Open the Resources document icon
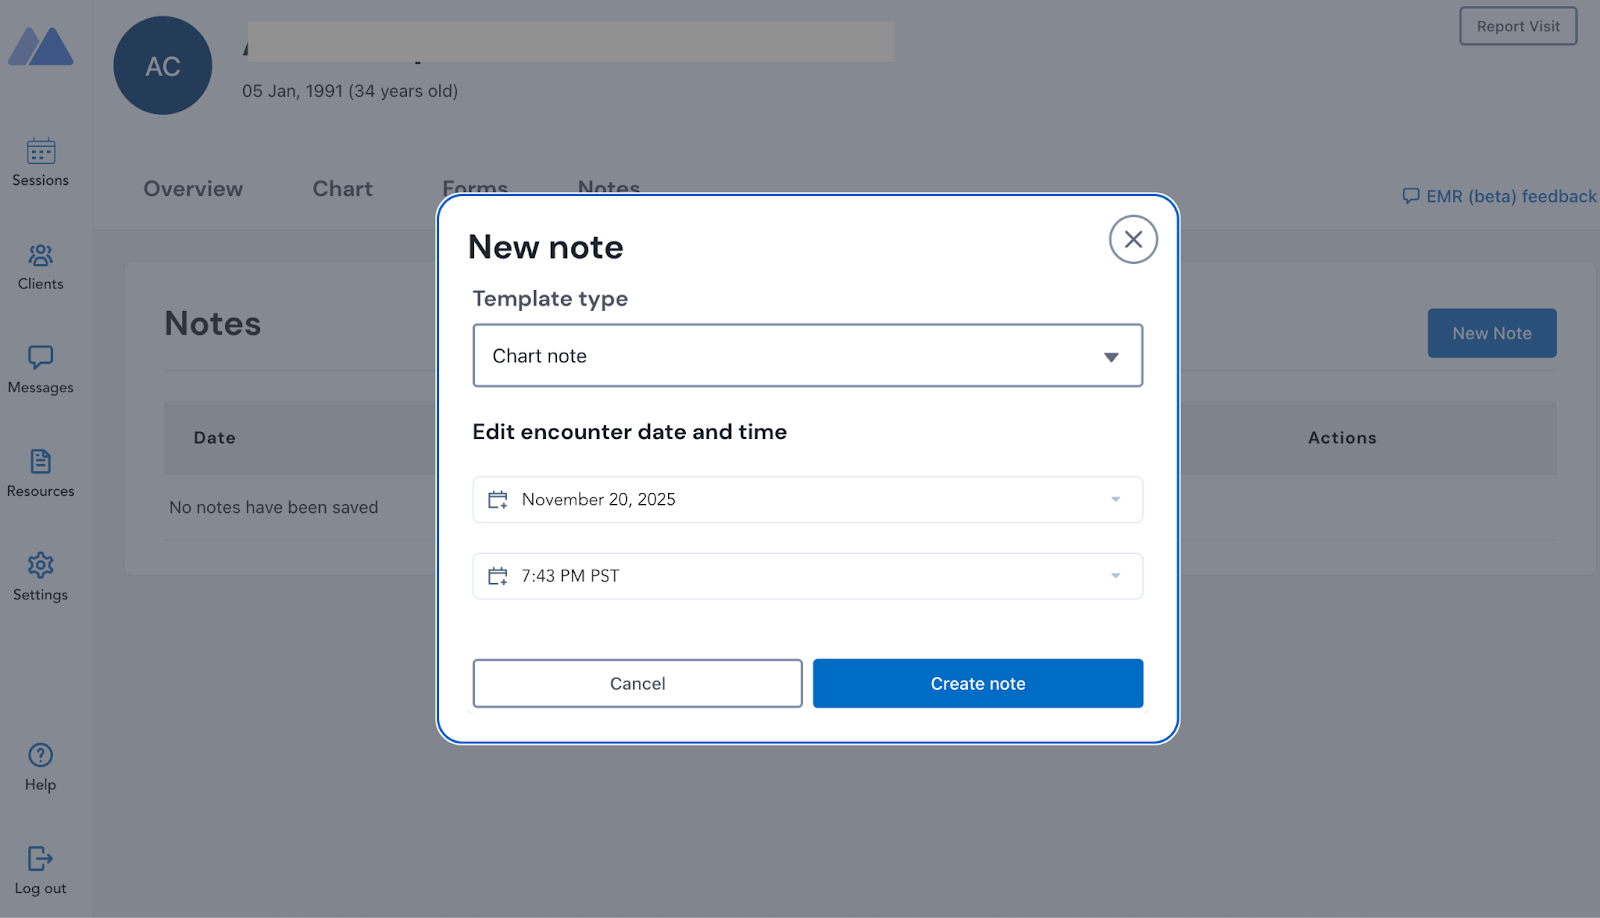Screen dimensions: 1600x918 pyautogui.click(x=41, y=462)
